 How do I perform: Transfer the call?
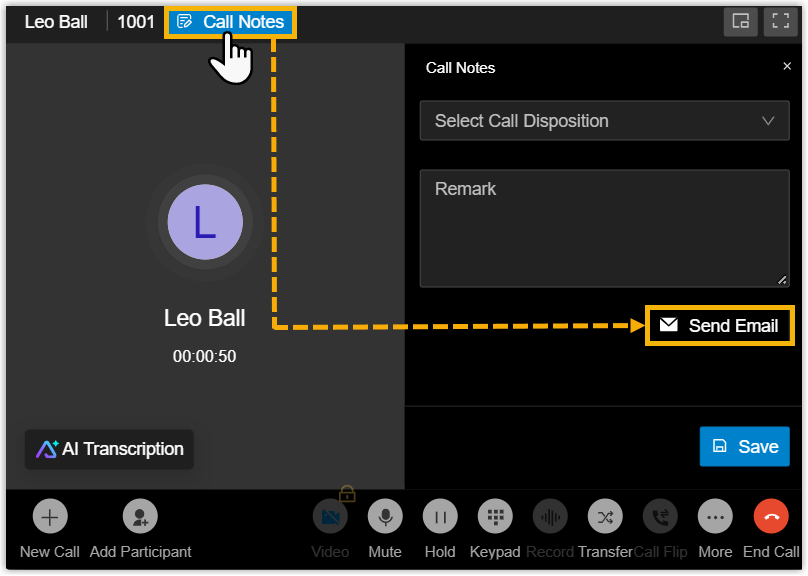605,517
